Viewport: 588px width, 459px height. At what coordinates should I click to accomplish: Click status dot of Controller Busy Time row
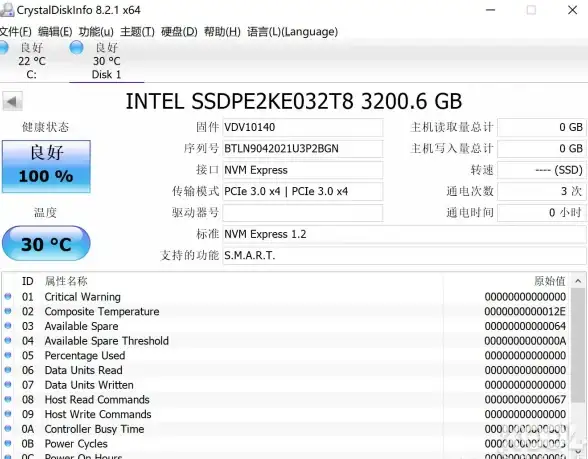click(8, 428)
